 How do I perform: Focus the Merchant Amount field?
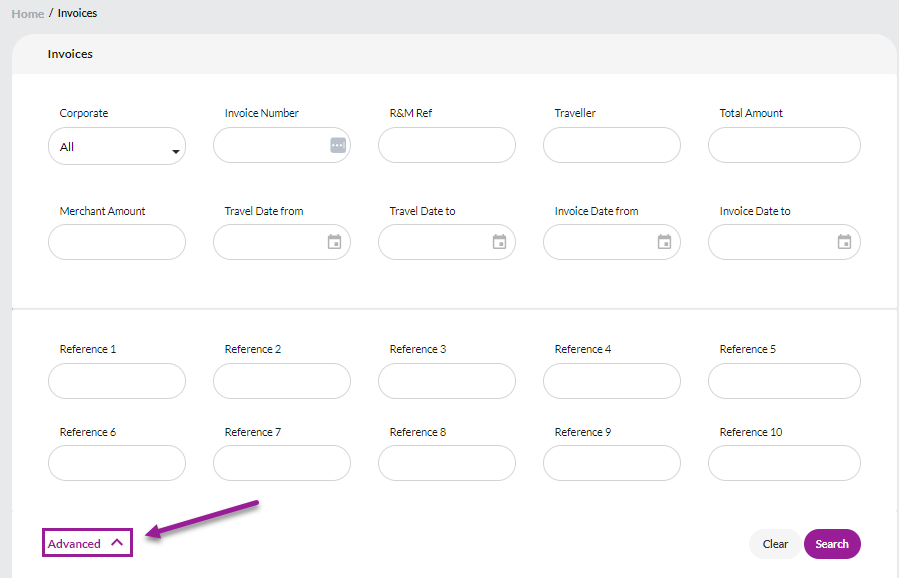point(117,242)
